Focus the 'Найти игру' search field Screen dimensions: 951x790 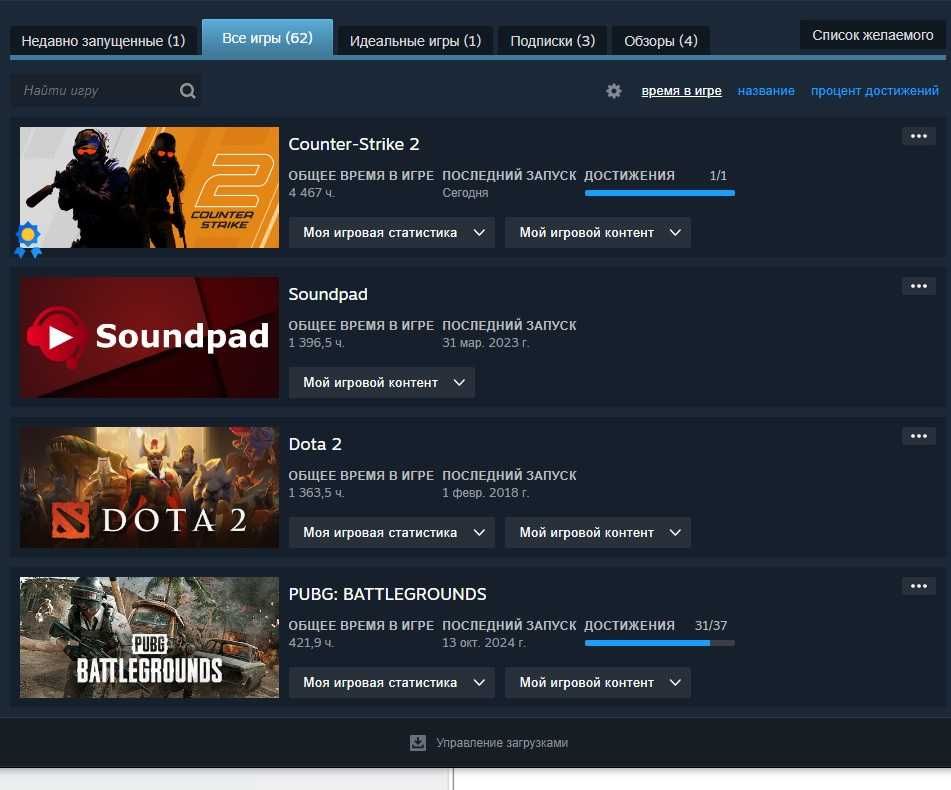pyautogui.click(x=107, y=91)
